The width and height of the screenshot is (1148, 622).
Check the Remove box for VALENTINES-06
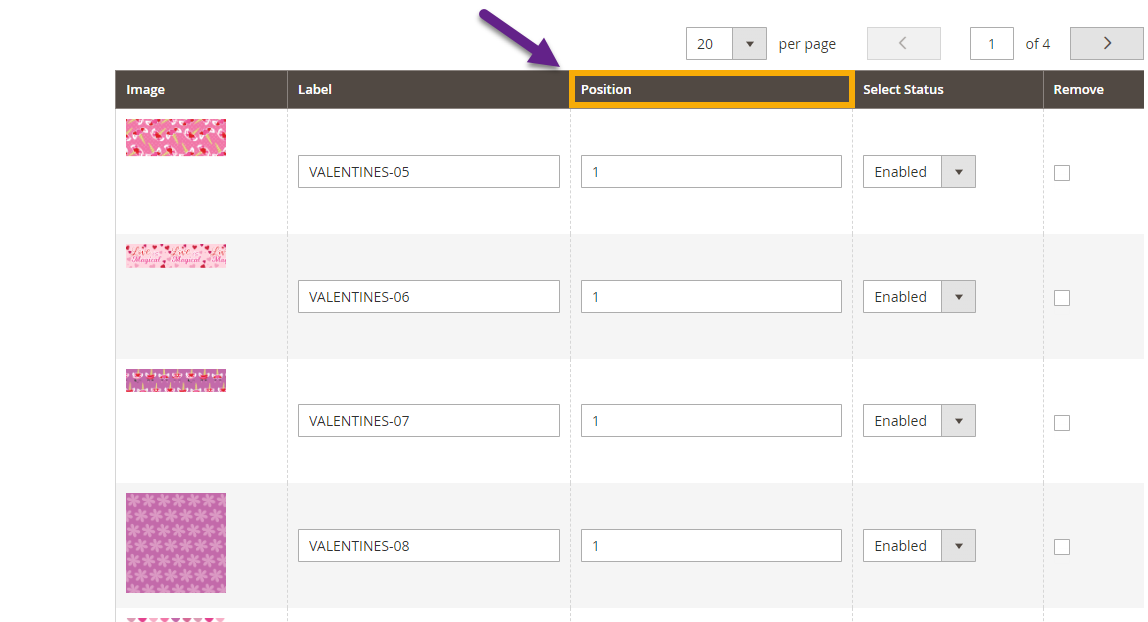coord(1062,297)
